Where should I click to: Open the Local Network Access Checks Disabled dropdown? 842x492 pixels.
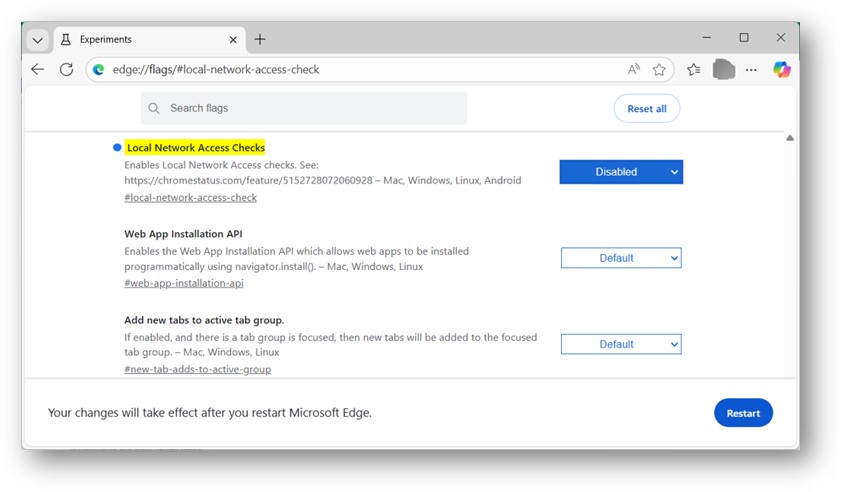click(621, 172)
